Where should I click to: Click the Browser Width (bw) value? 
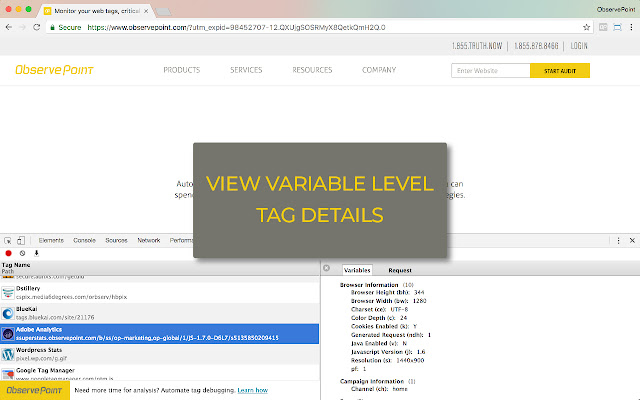pyautogui.click(x=419, y=301)
